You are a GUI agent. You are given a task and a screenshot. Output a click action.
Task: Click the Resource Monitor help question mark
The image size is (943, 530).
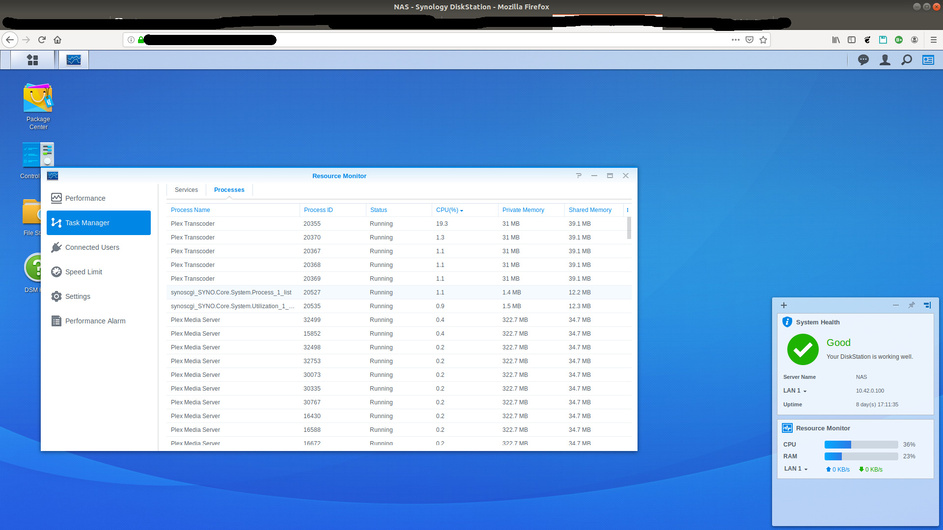coord(579,176)
